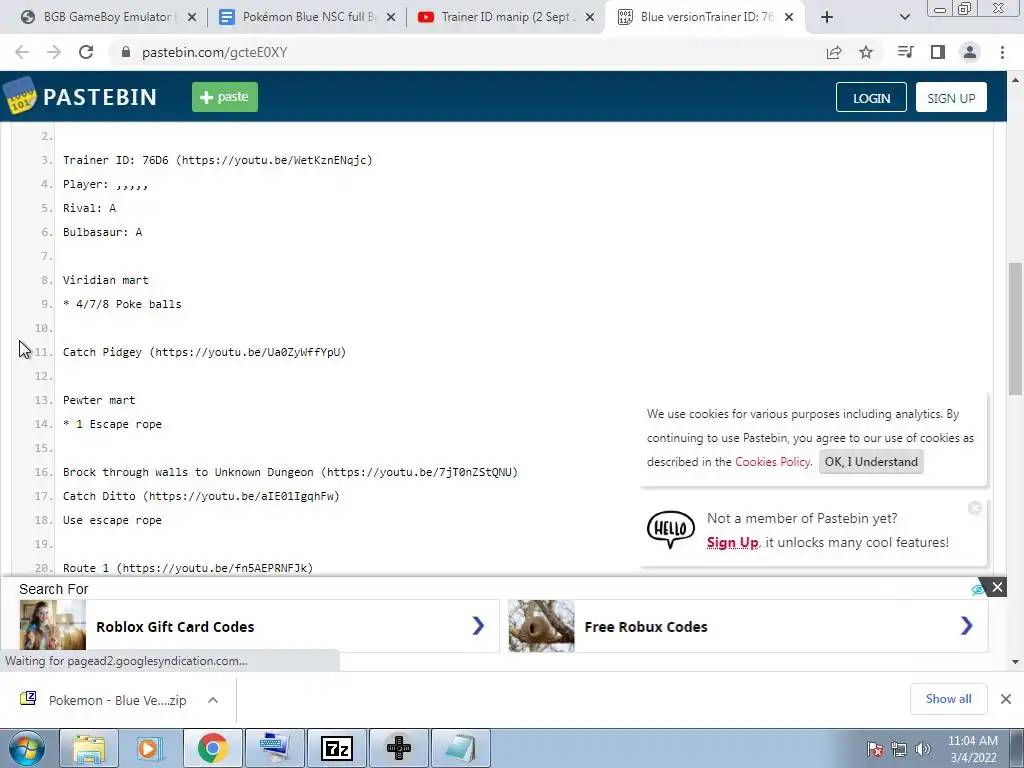
Task: Open the 7-Zip taskbar icon
Action: [337, 748]
